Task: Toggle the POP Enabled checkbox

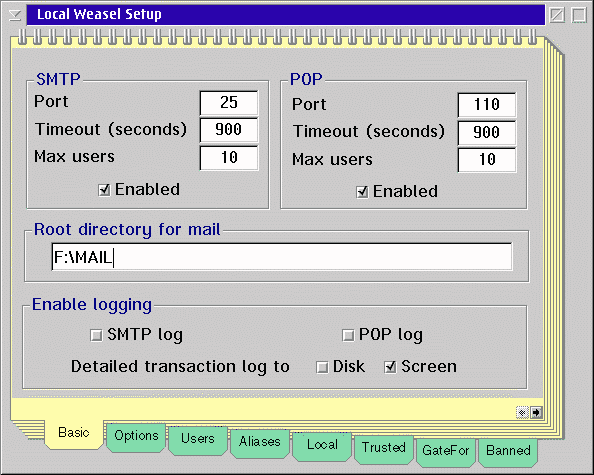Action: 362,192
